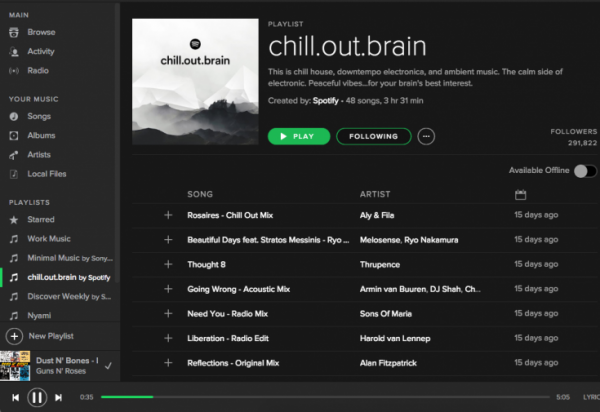Add Rosaires - Chill Out Mix to library
Image resolution: width=600 pixels, height=412 pixels.
click(x=168, y=215)
